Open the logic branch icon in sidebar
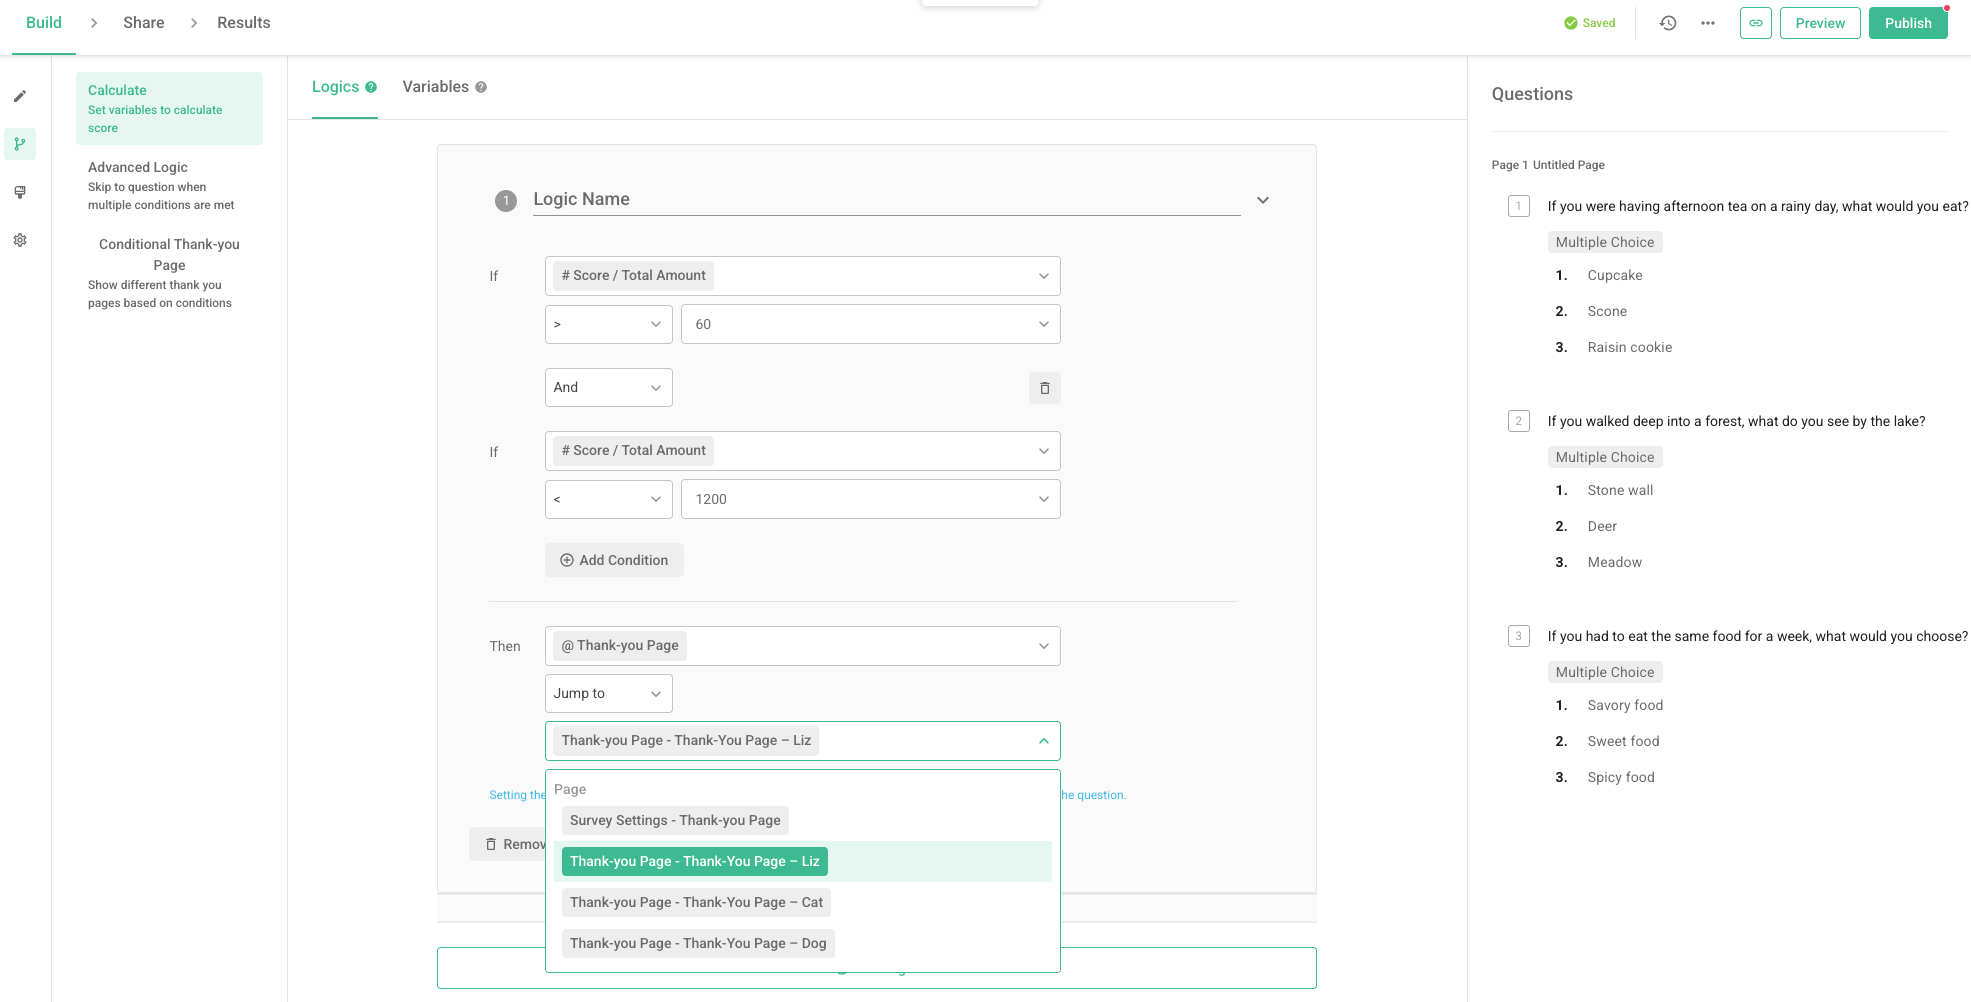 20,144
